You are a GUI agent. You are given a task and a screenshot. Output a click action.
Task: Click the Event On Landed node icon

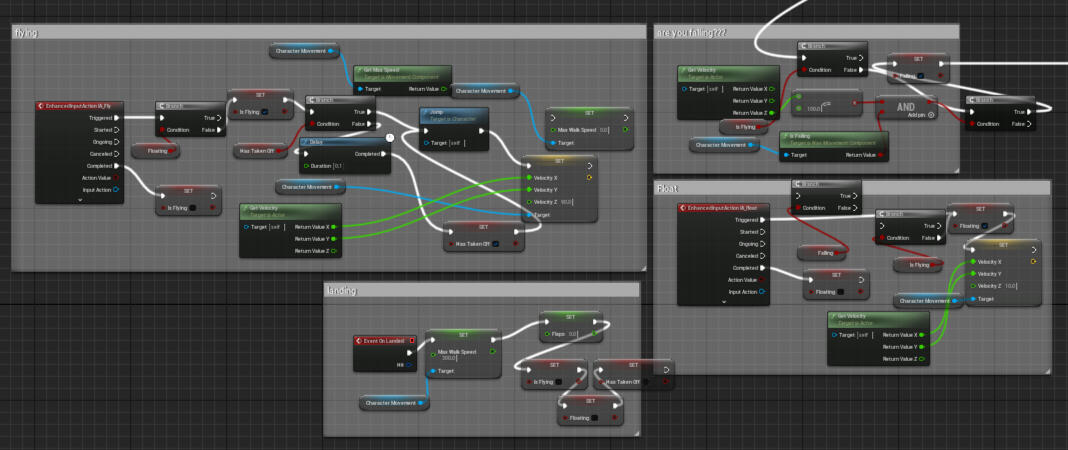click(360, 340)
